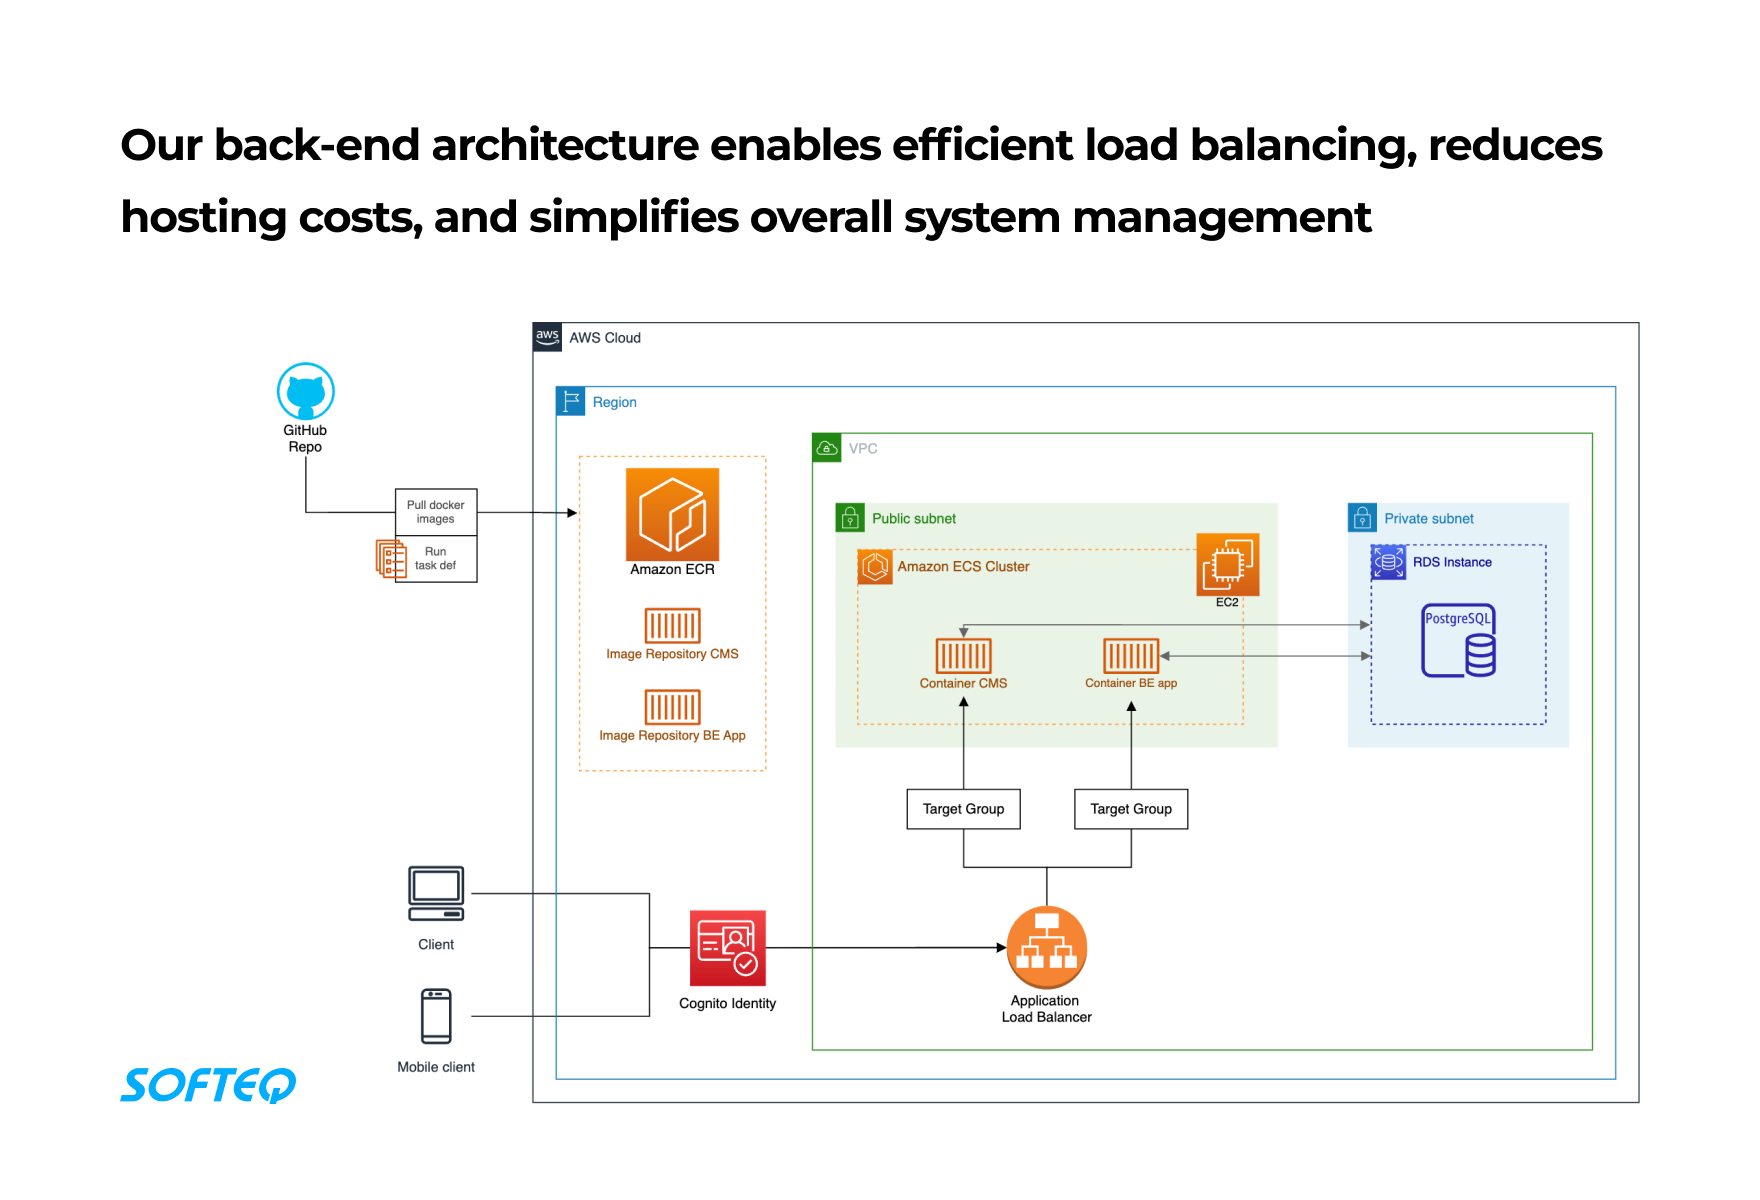Click the Amazon ECS Cluster icon
The width and height of the screenshot is (1760, 1200).
[875, 566]
